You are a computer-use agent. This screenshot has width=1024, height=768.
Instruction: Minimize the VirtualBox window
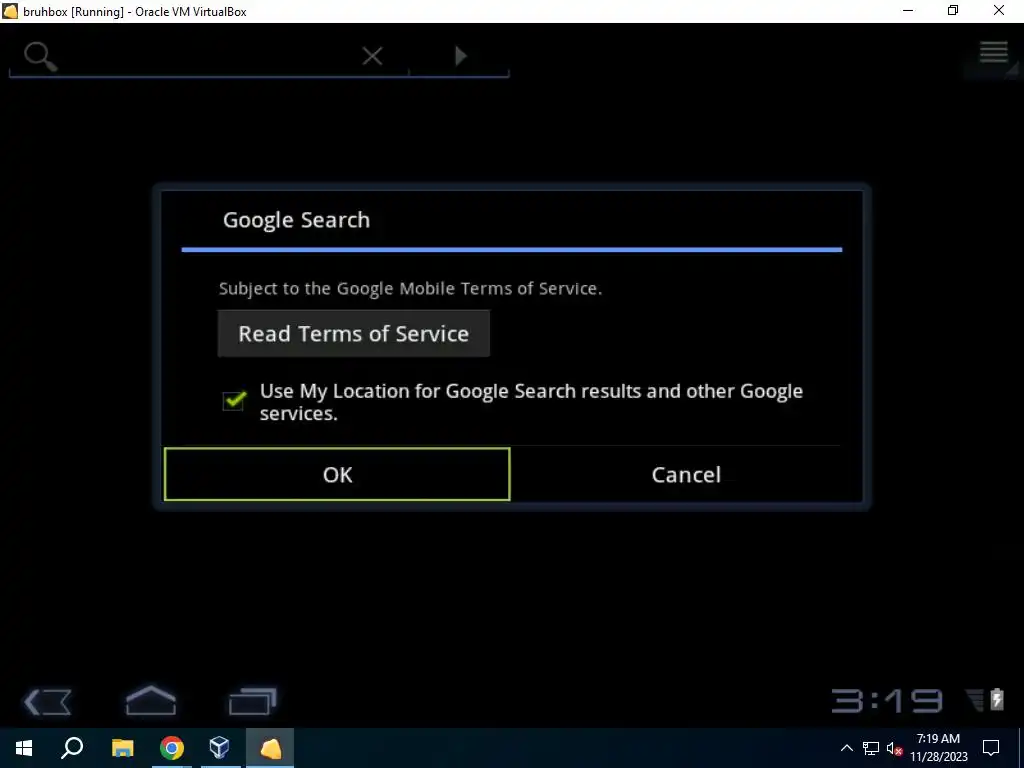tap(908, 11)
